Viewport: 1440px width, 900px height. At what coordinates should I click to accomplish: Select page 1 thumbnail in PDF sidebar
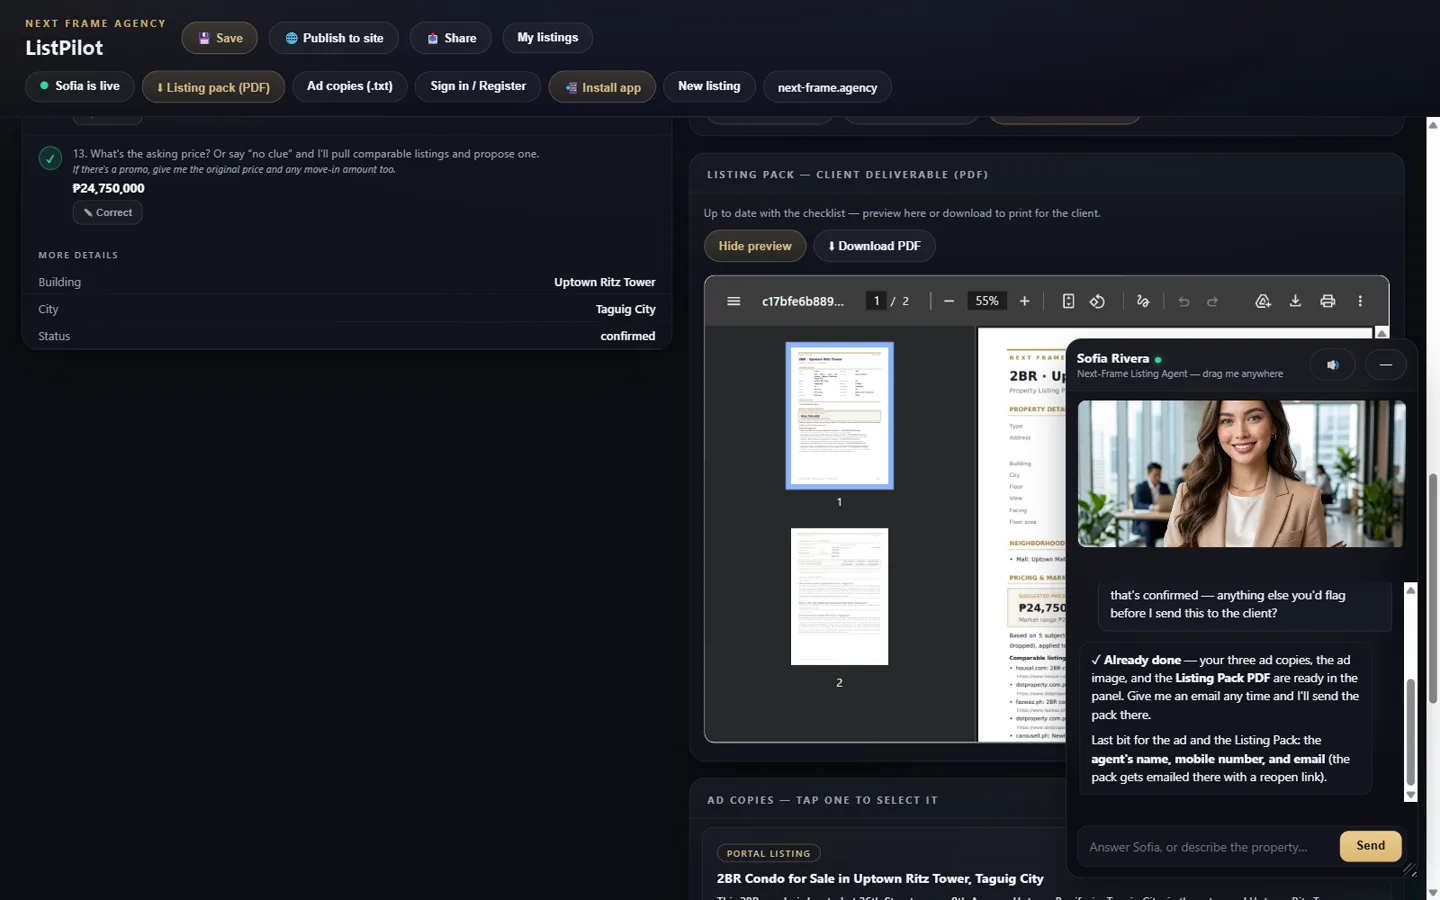(839, 415)
